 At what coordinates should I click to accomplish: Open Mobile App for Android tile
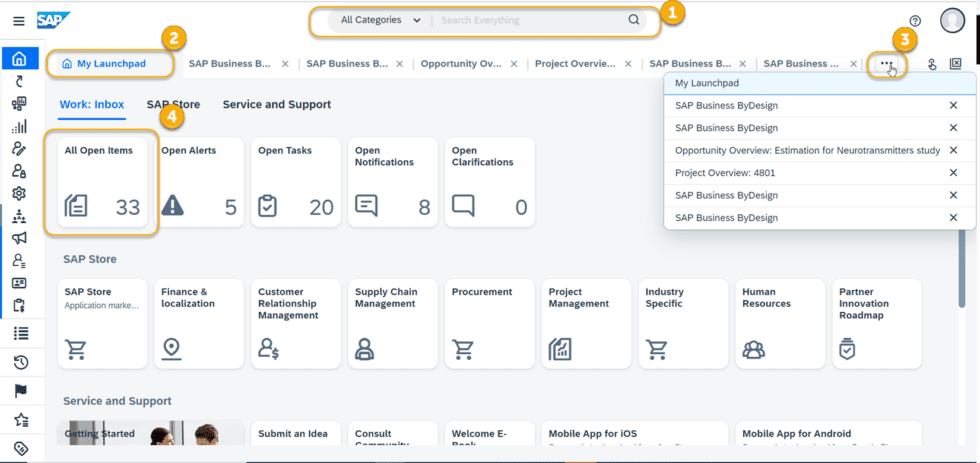tap(829, 433)
